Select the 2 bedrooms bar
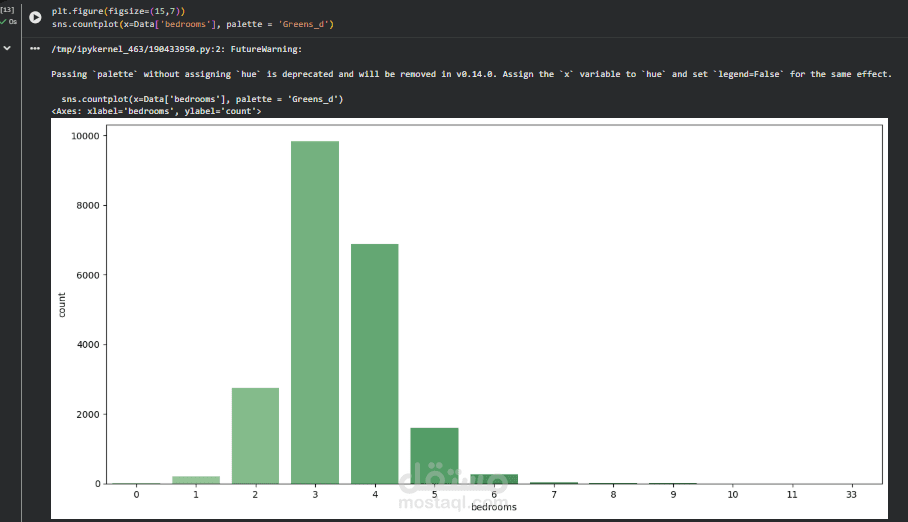This screenshot has width=908, height=522. coord(255,435)
